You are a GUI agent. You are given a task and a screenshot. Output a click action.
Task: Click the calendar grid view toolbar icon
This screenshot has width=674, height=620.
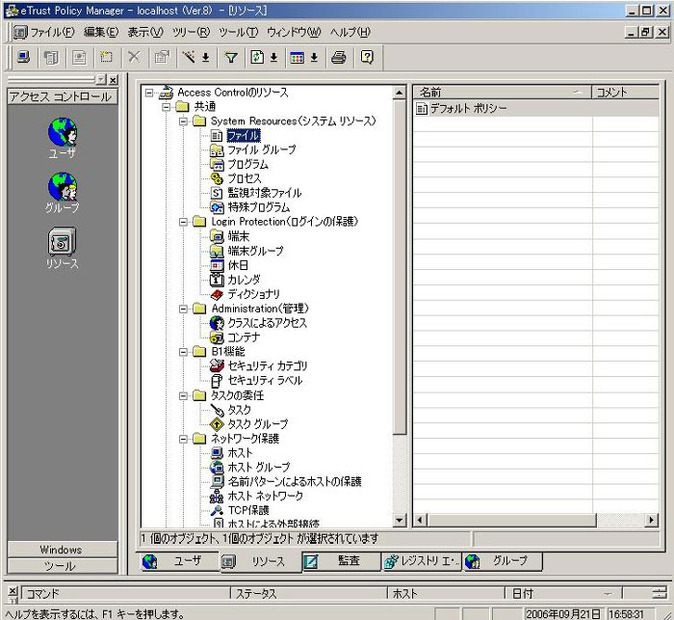click(297, 57)
